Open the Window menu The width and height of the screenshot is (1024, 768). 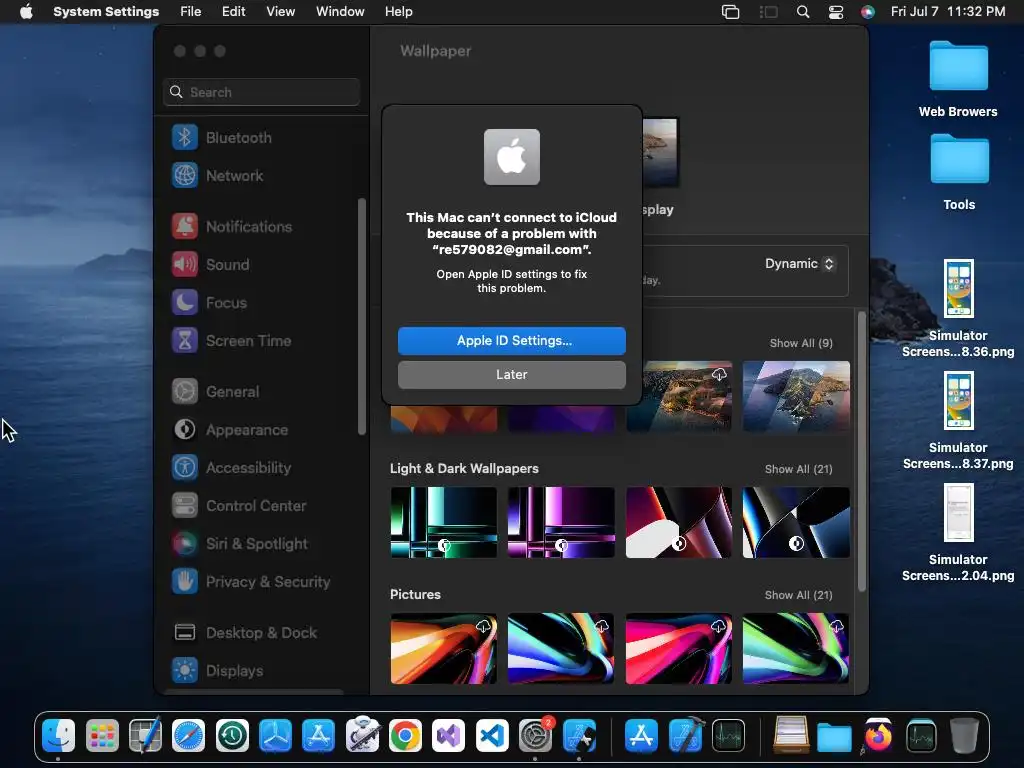click(340, 12)
